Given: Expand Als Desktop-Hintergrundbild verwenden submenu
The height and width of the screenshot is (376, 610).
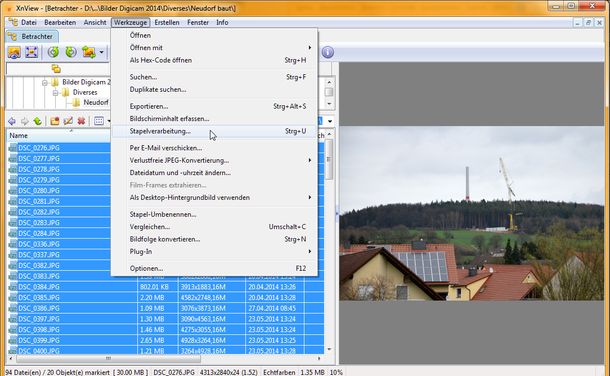Looking at the screenshot, I should 310,198.
